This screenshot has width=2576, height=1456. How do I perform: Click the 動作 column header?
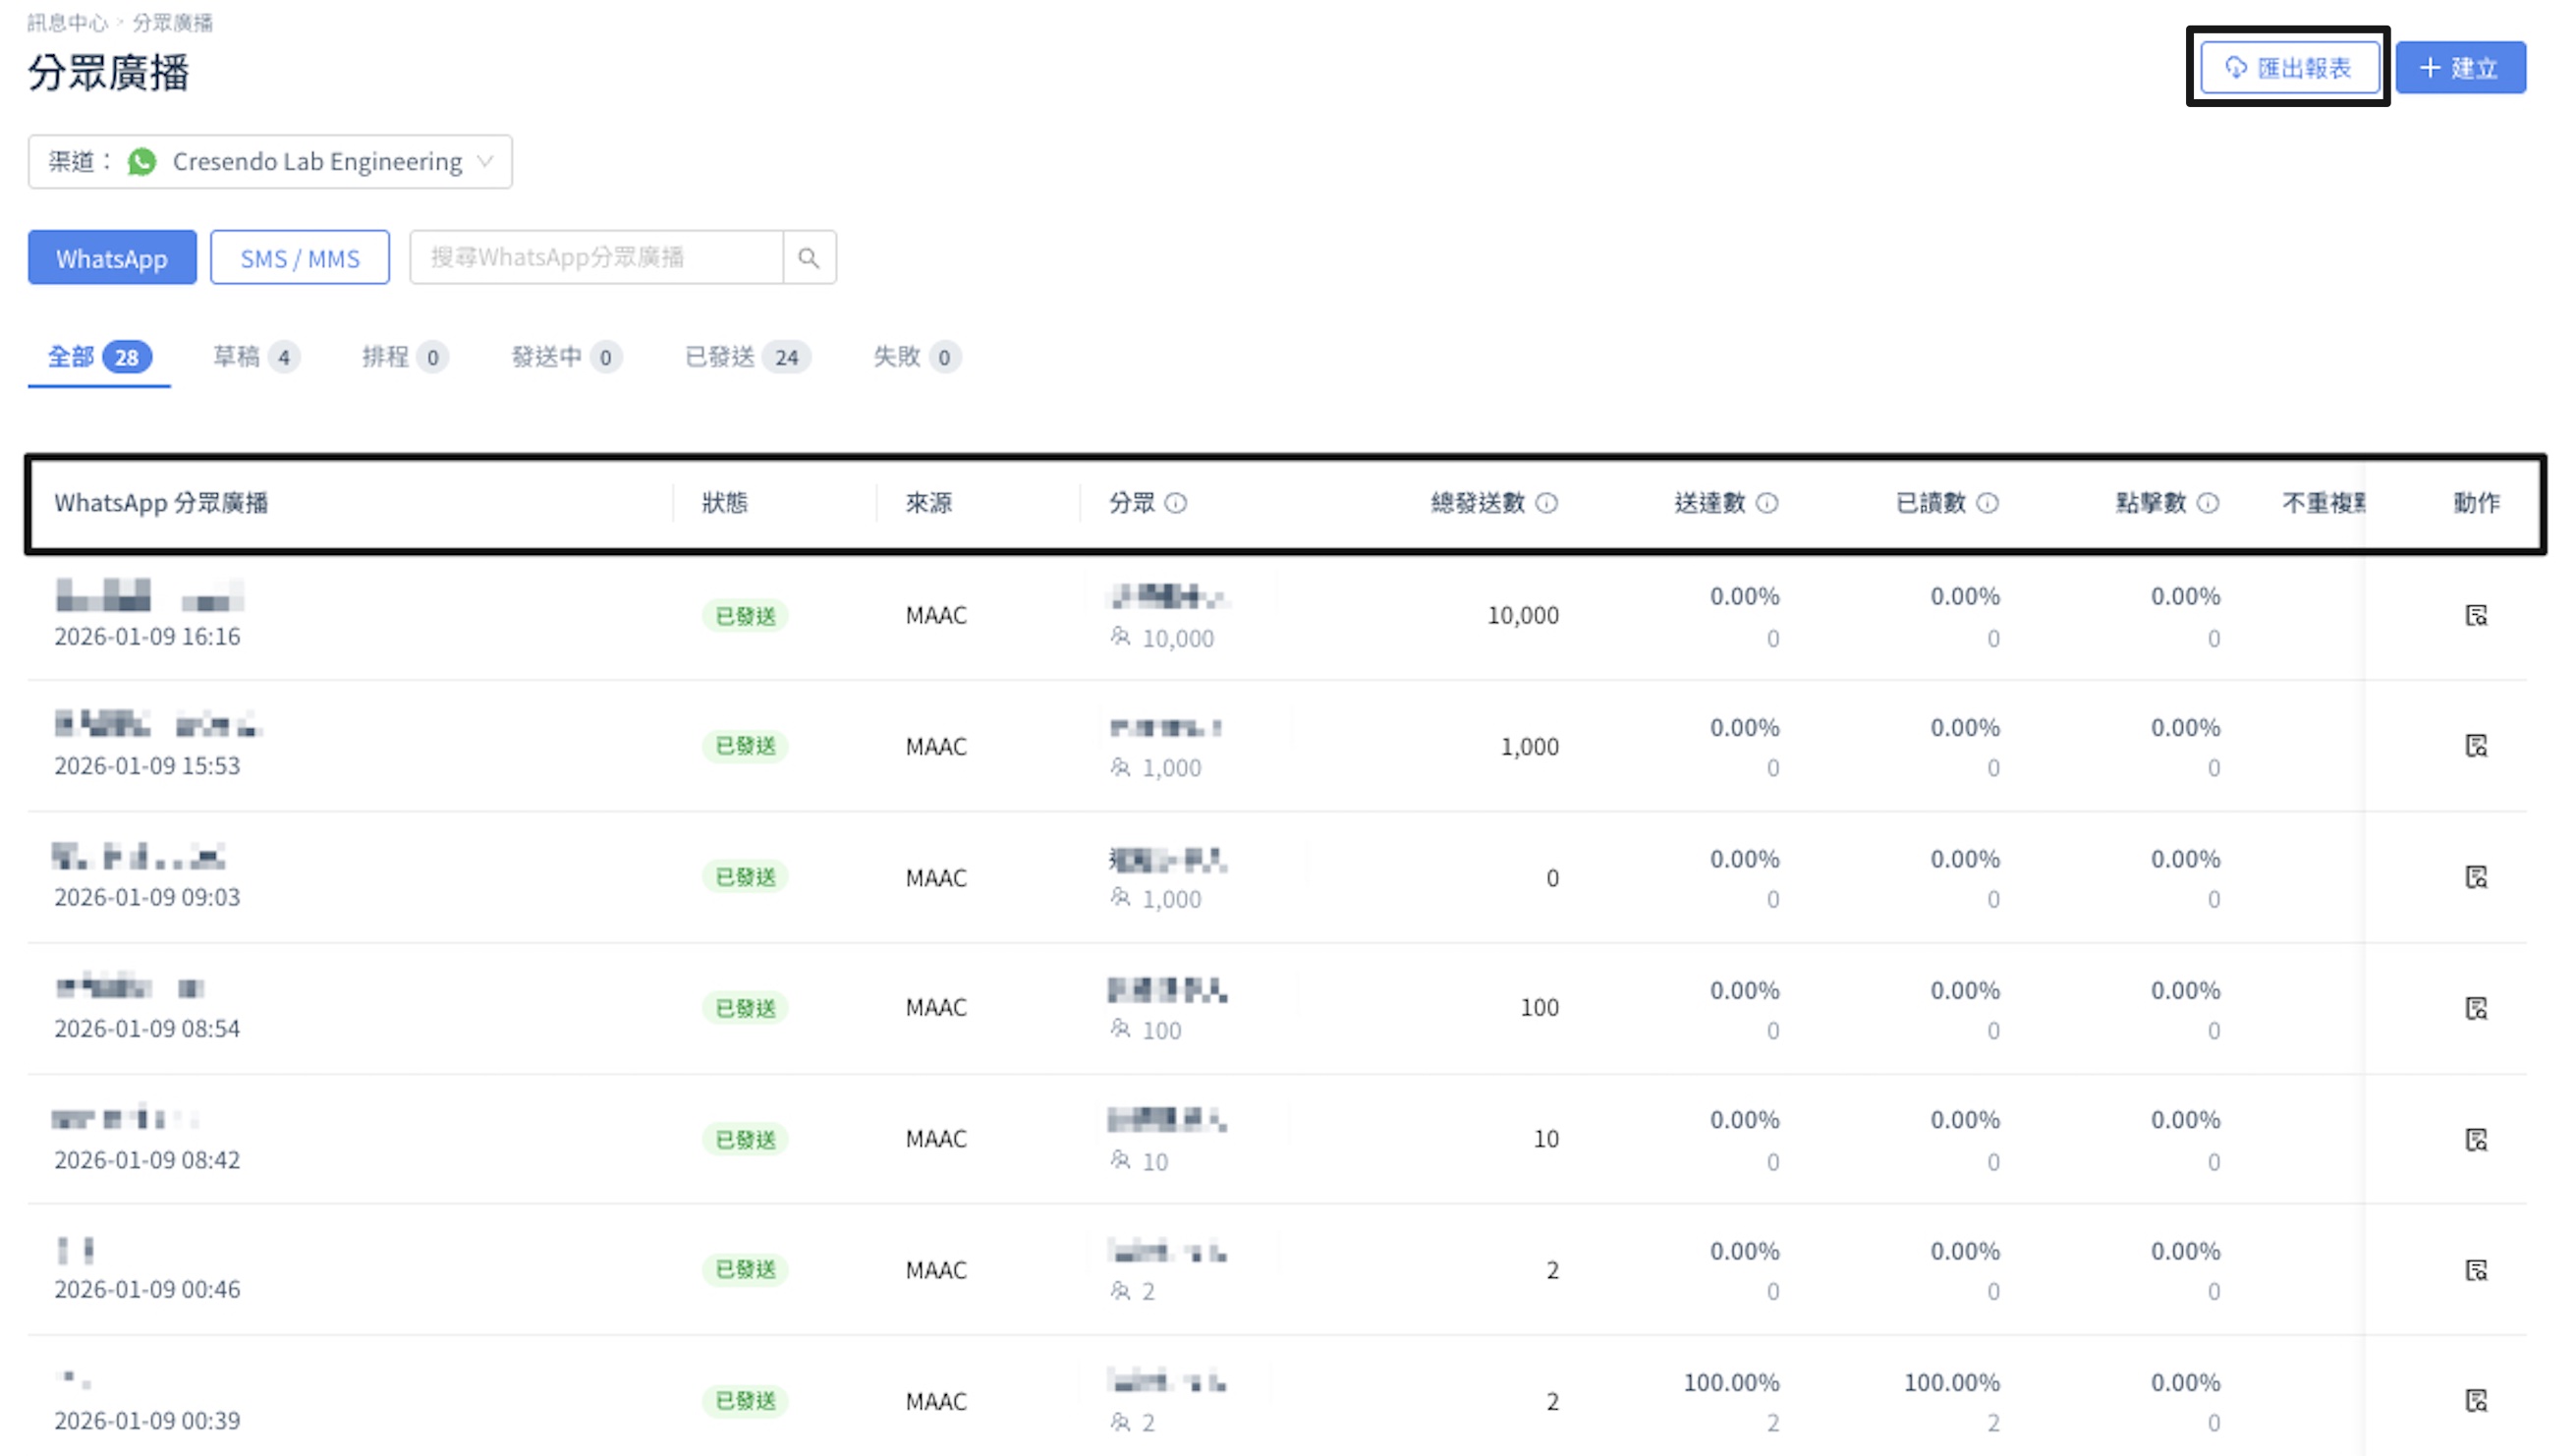(x=2476, y=503)
